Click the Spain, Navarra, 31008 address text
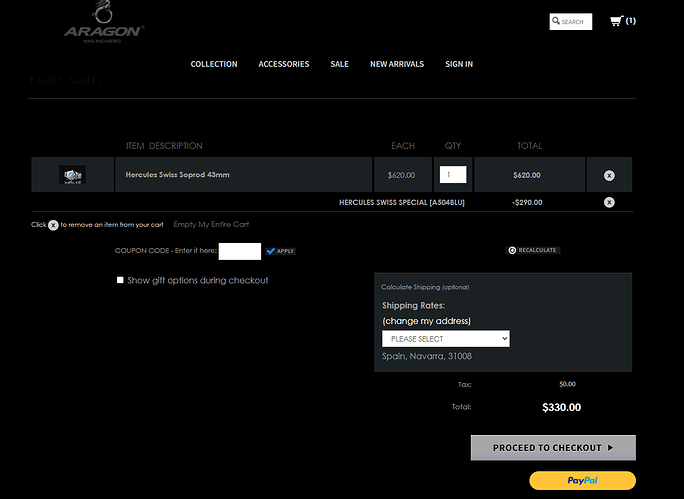Image resolution: width=684 pixels, height=499 pixels. [x=427, y=356]
